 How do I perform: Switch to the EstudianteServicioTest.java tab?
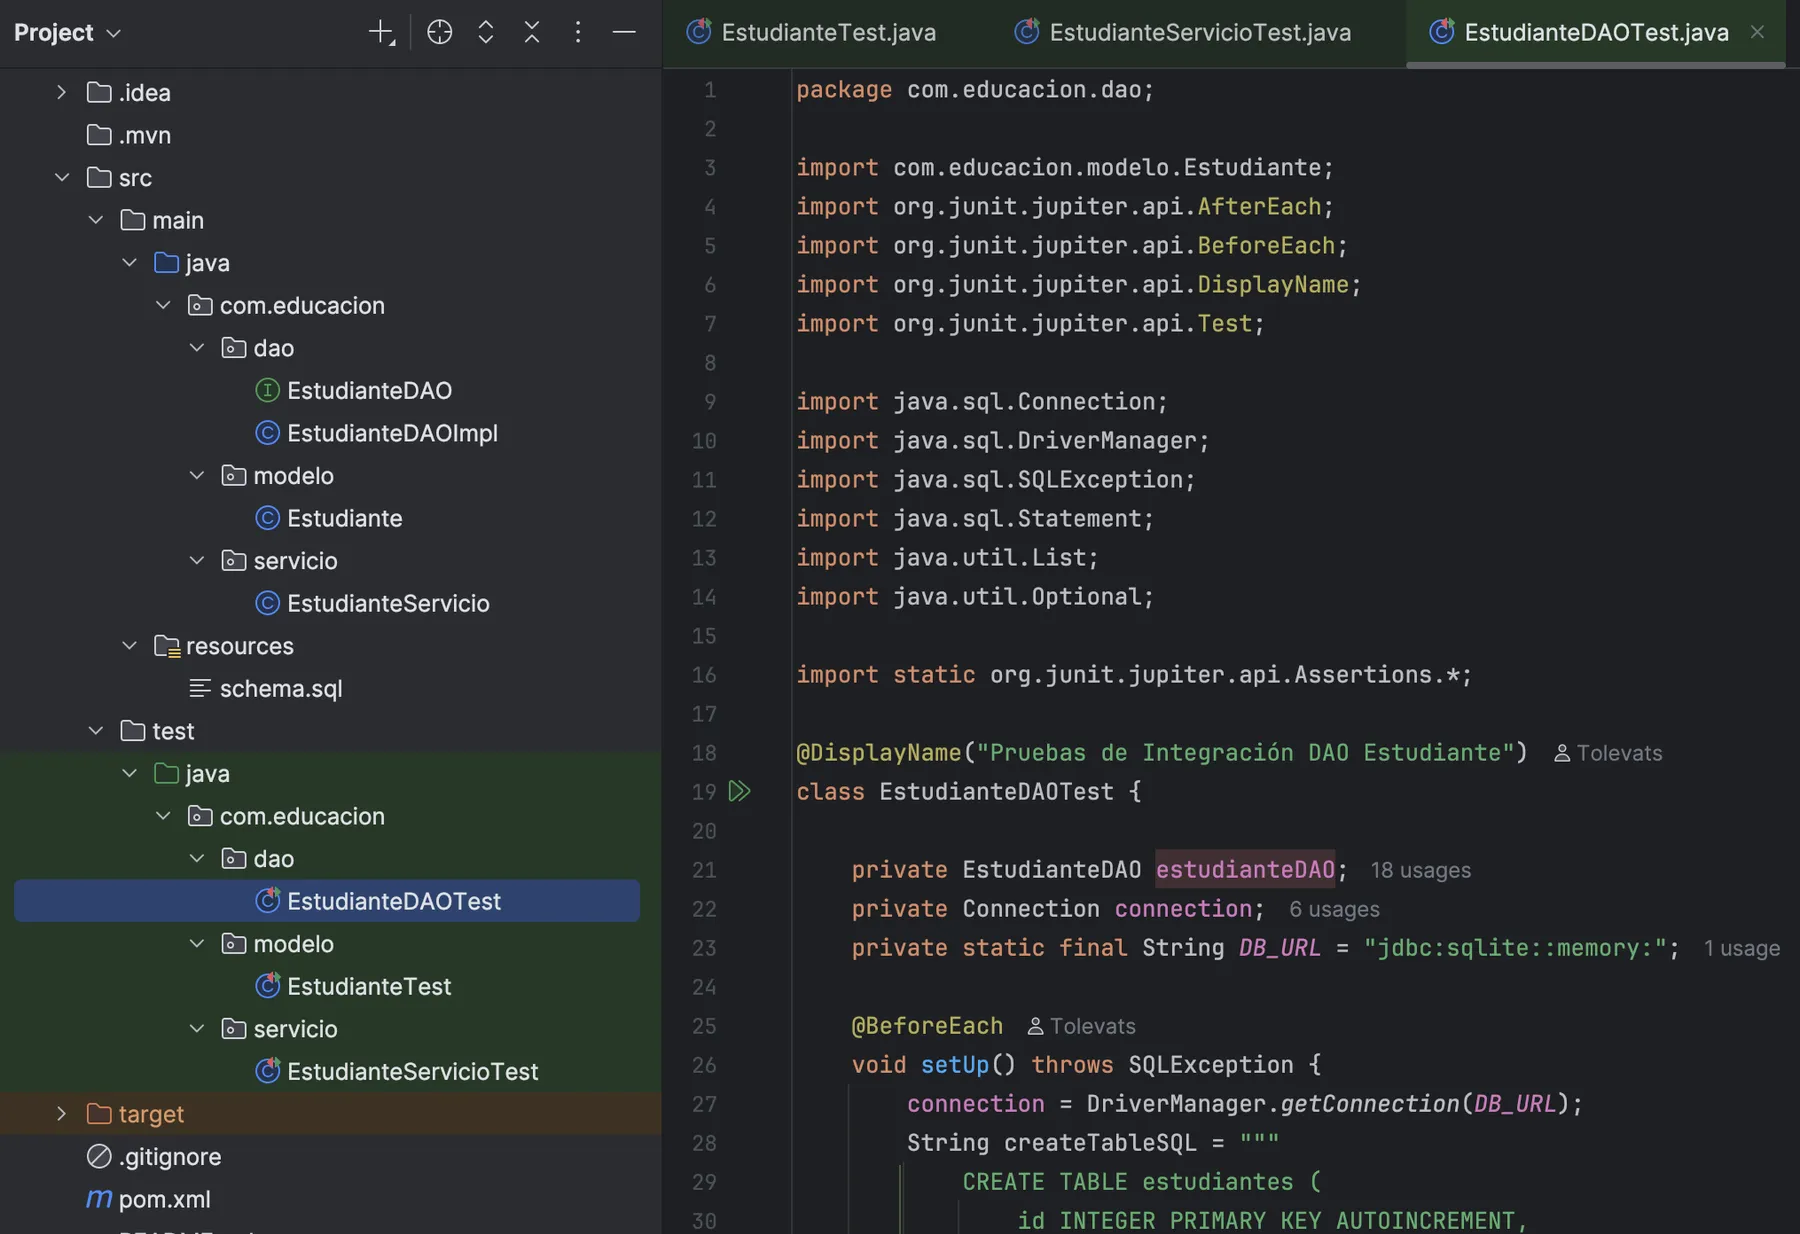pos(1182,33)
